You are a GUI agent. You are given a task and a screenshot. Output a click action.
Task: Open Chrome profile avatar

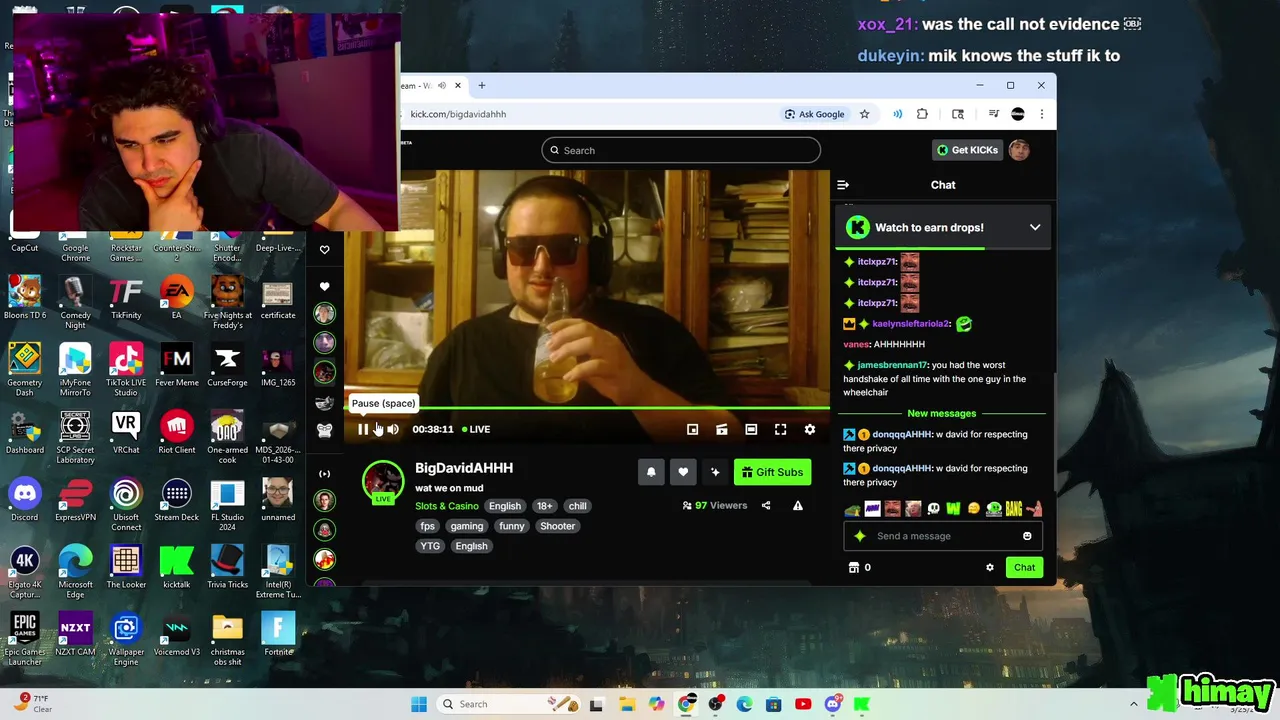click(1018, 114)
